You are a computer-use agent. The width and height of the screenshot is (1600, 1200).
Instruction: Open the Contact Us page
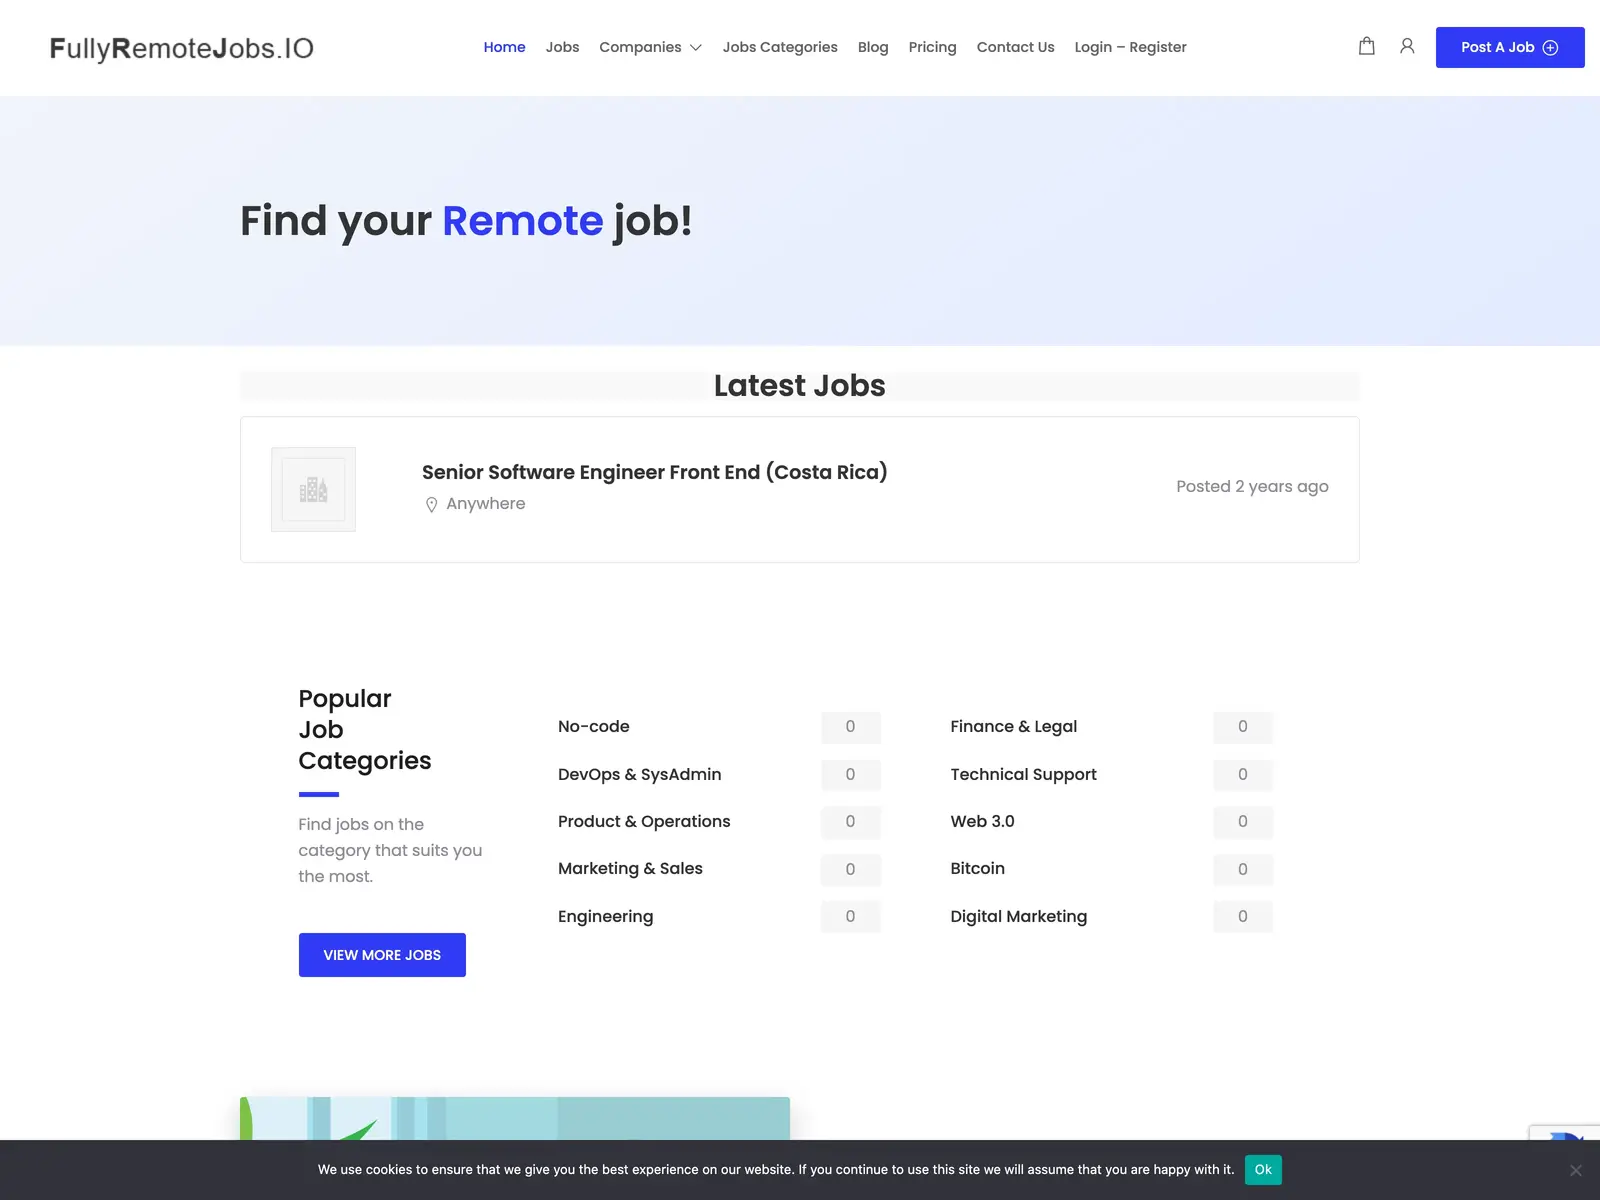point(1015,47)
